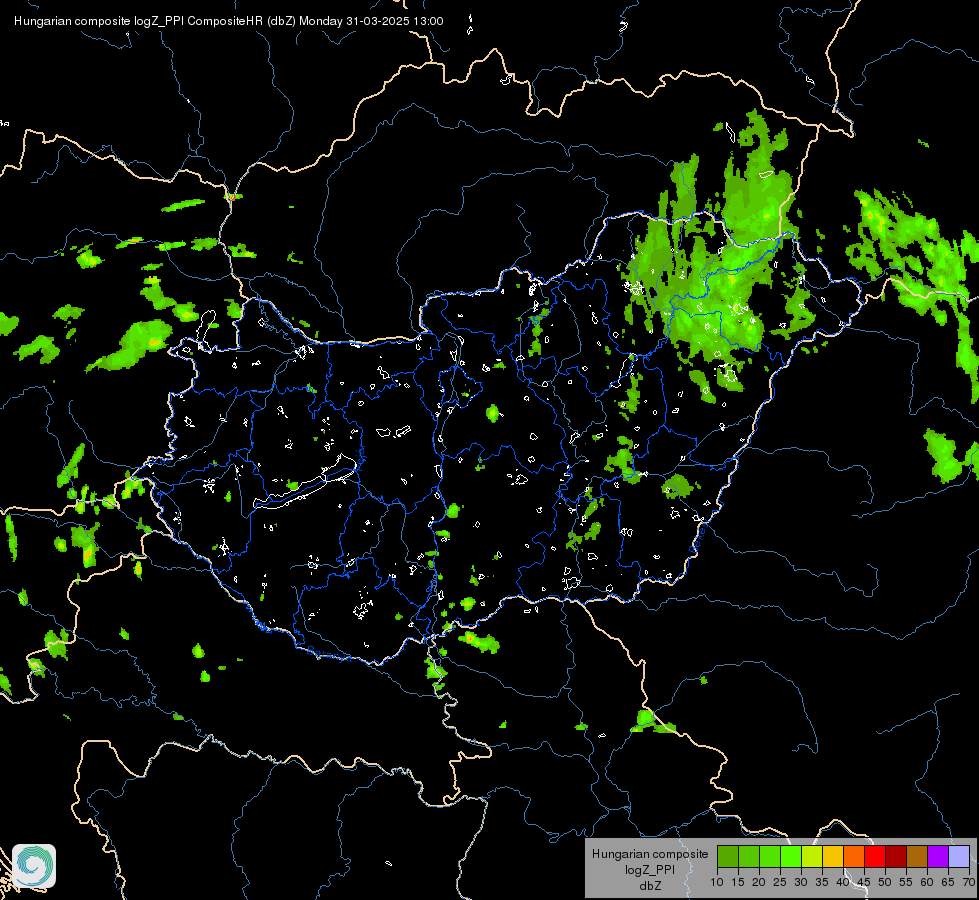Click the '30' legend scale value
Viewport: 979px width, 900px height.
[x=801, y=882]
